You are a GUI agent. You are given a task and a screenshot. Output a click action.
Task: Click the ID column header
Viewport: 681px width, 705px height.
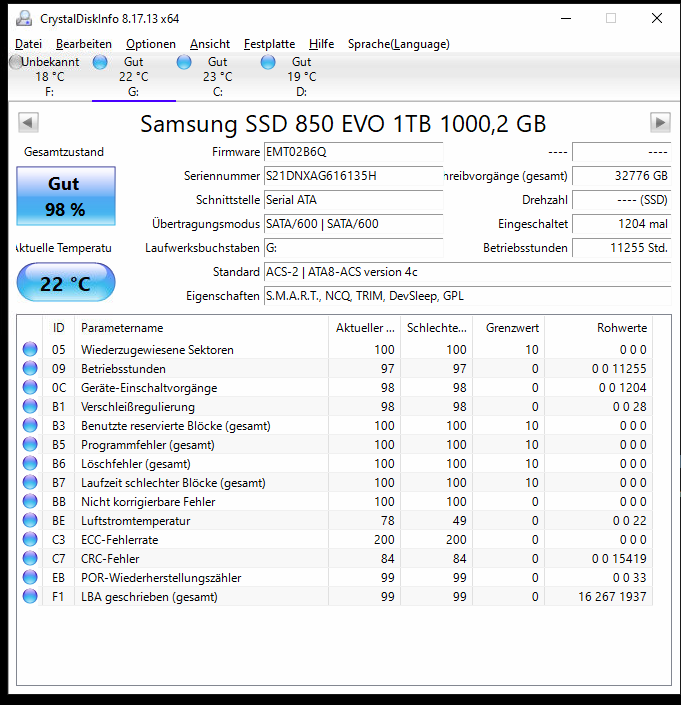[58, 328]
